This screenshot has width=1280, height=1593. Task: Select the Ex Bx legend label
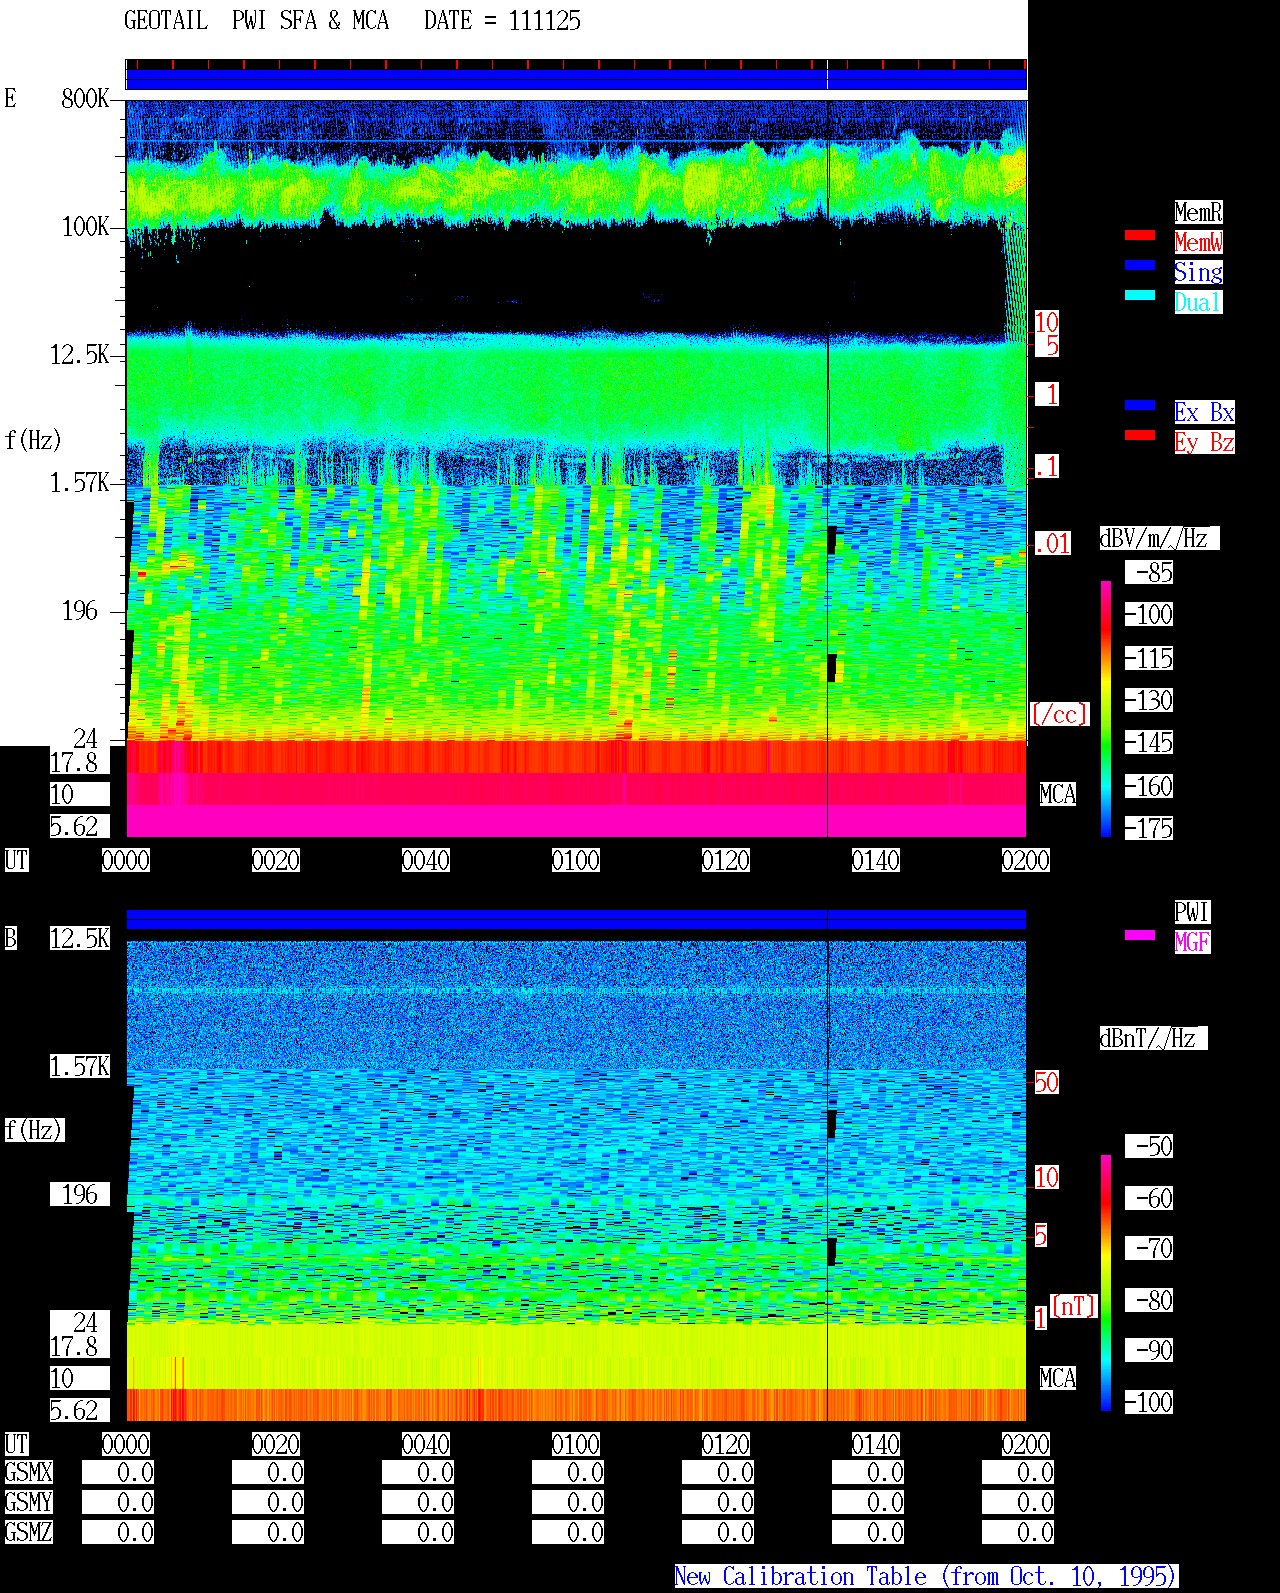[x=1204, y=412]
